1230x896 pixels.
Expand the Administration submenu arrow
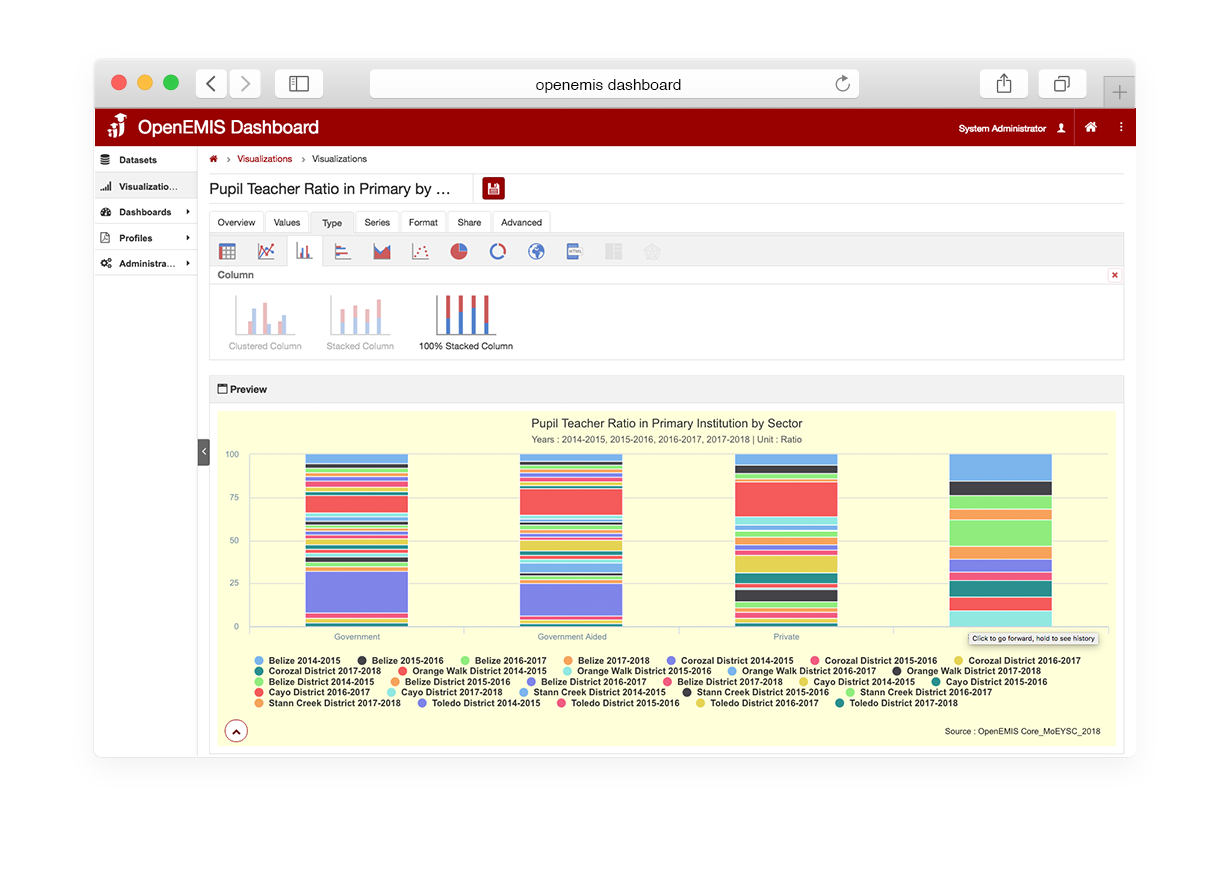point(188,264)
